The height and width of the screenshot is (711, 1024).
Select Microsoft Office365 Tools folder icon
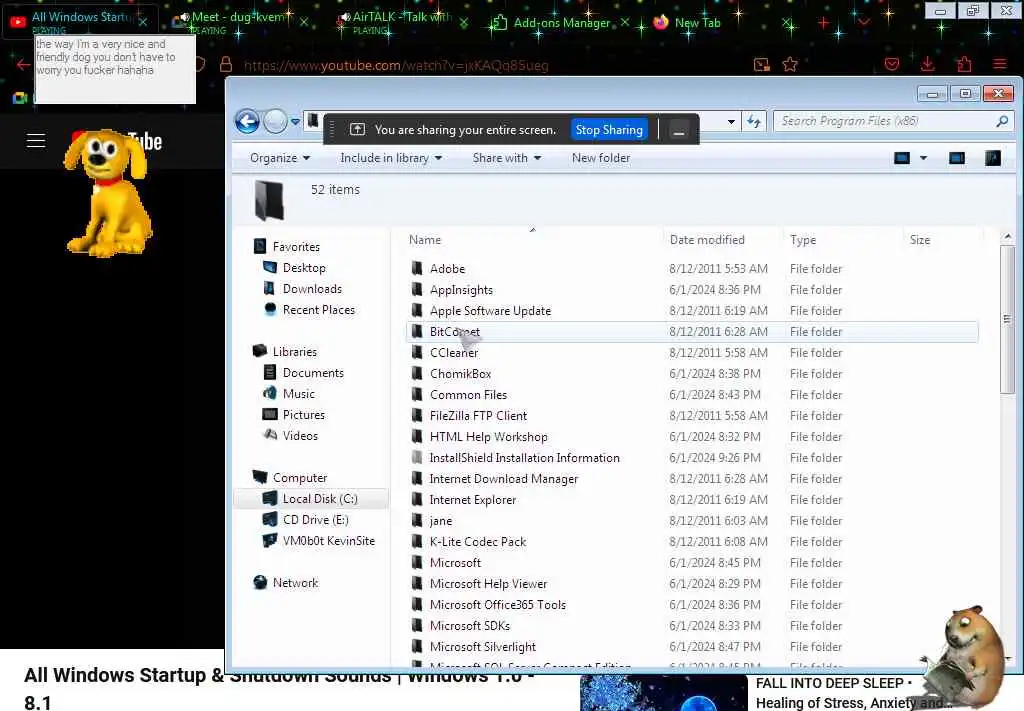coord(417,605)
